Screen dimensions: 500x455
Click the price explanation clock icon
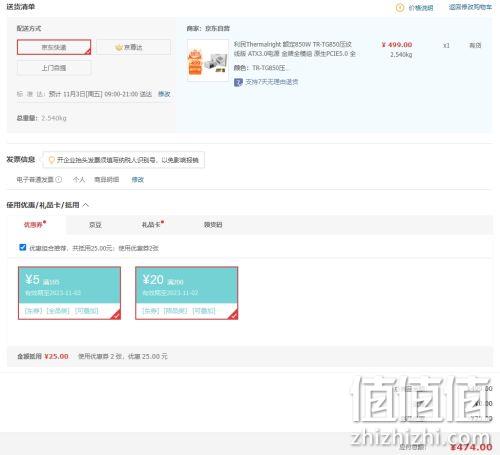400,8
